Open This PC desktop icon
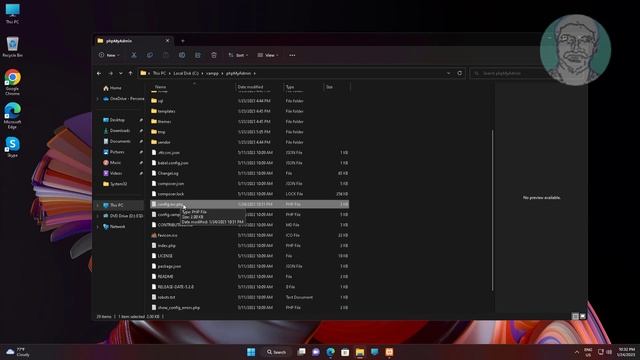Screen dimensions: 640x360 [x=12, y=13]
